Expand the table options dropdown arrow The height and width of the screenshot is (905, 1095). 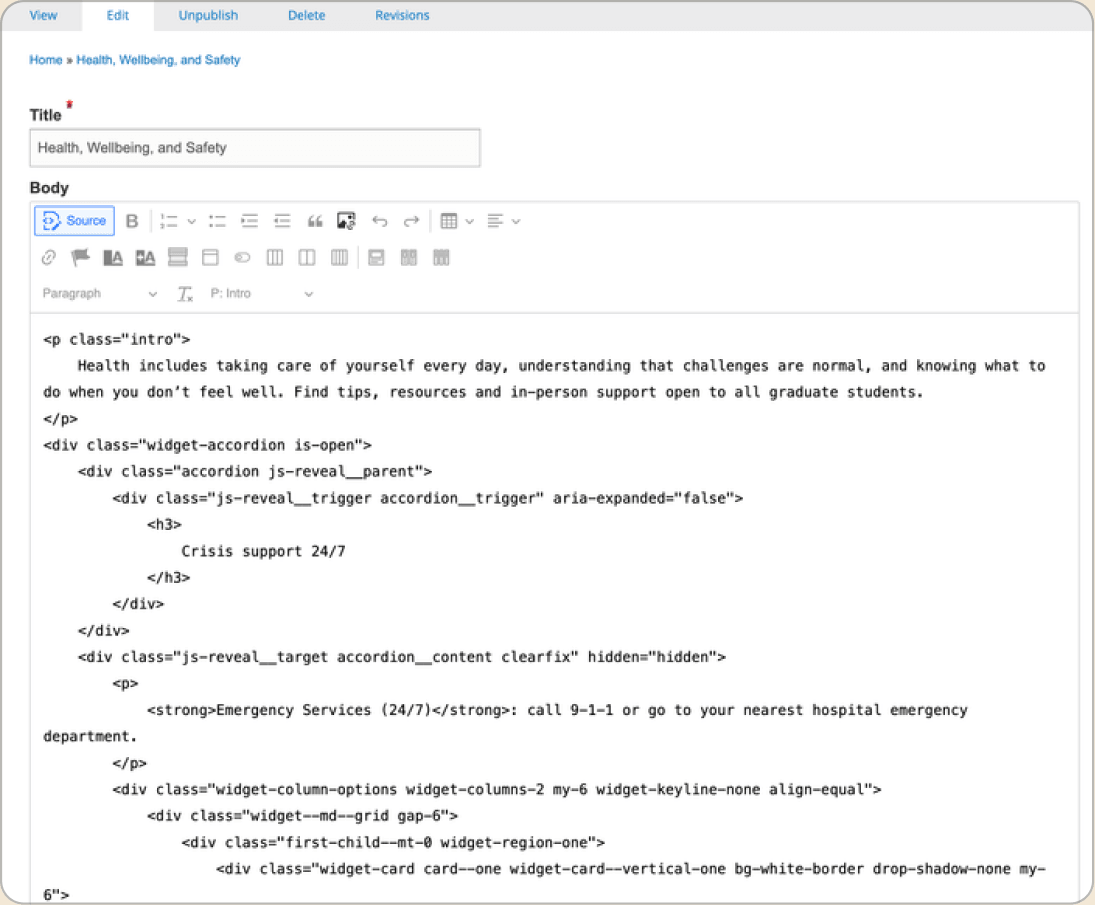coord(469,221)
